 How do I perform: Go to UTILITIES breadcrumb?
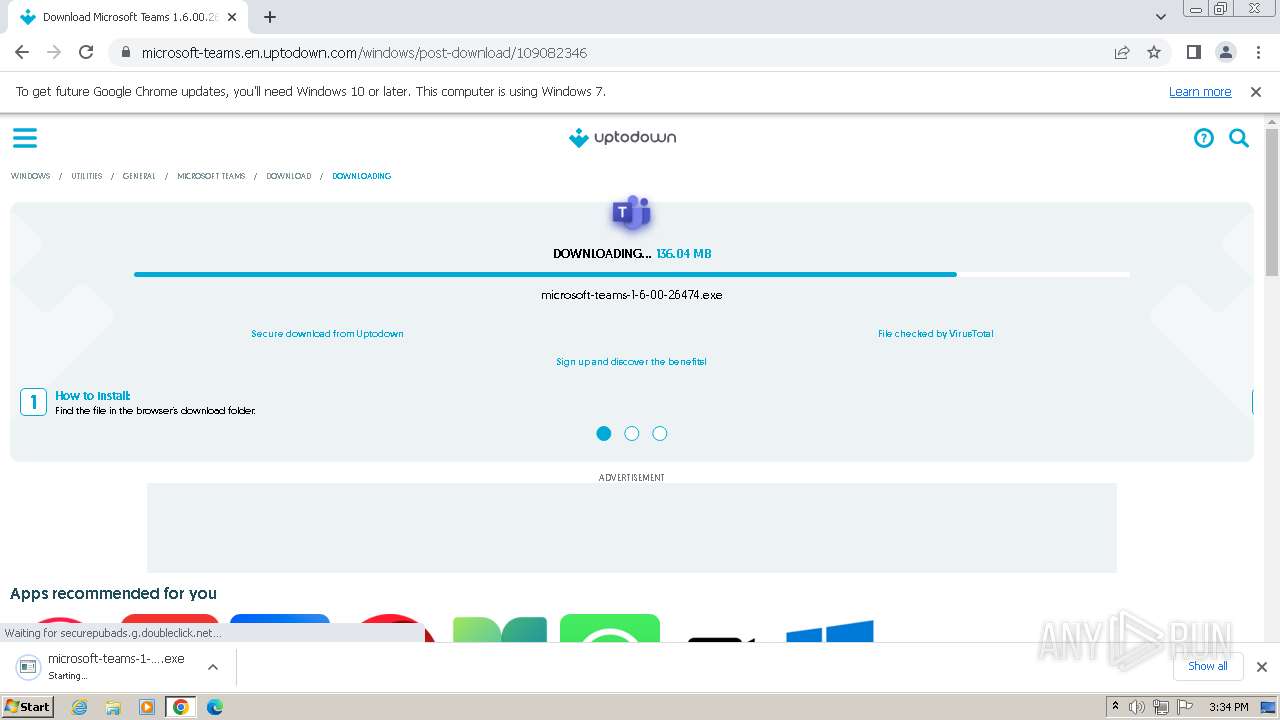(x=87, y=176)
